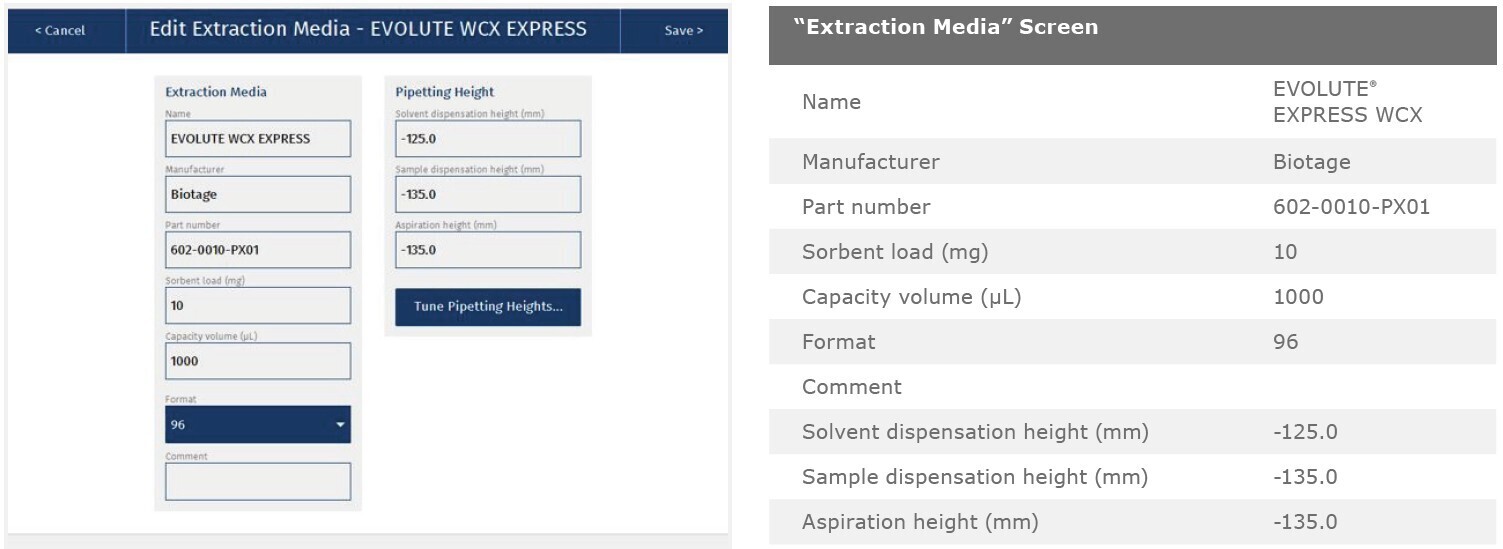
Task: Click the Capacity volume (µL) input
Action: (258, 361)
